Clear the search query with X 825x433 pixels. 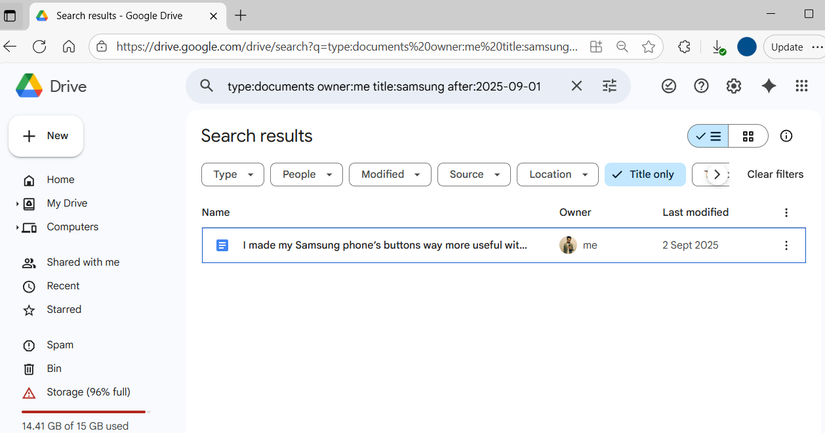(576, 86)
